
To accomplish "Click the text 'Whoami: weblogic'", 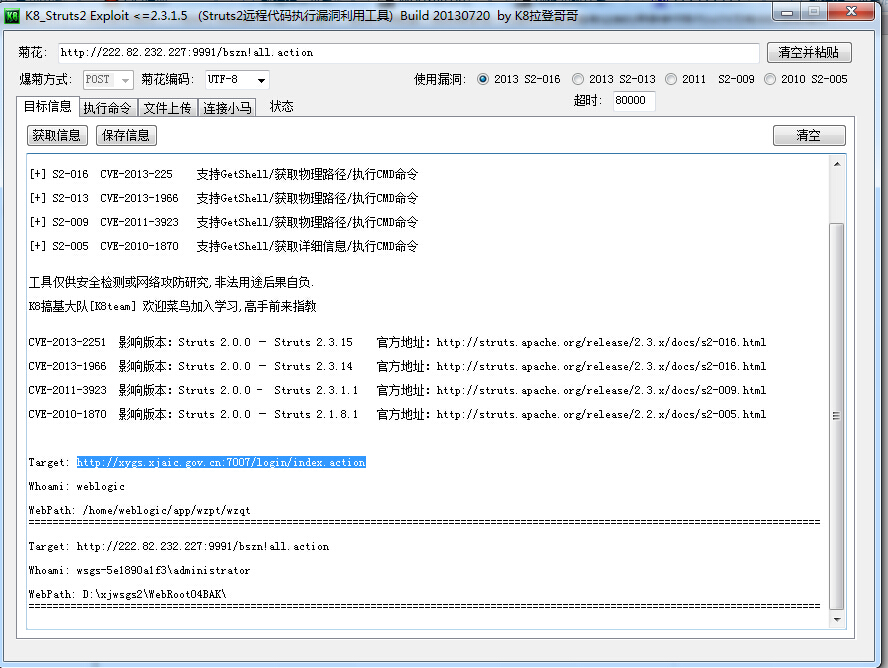I will (76, 486).
